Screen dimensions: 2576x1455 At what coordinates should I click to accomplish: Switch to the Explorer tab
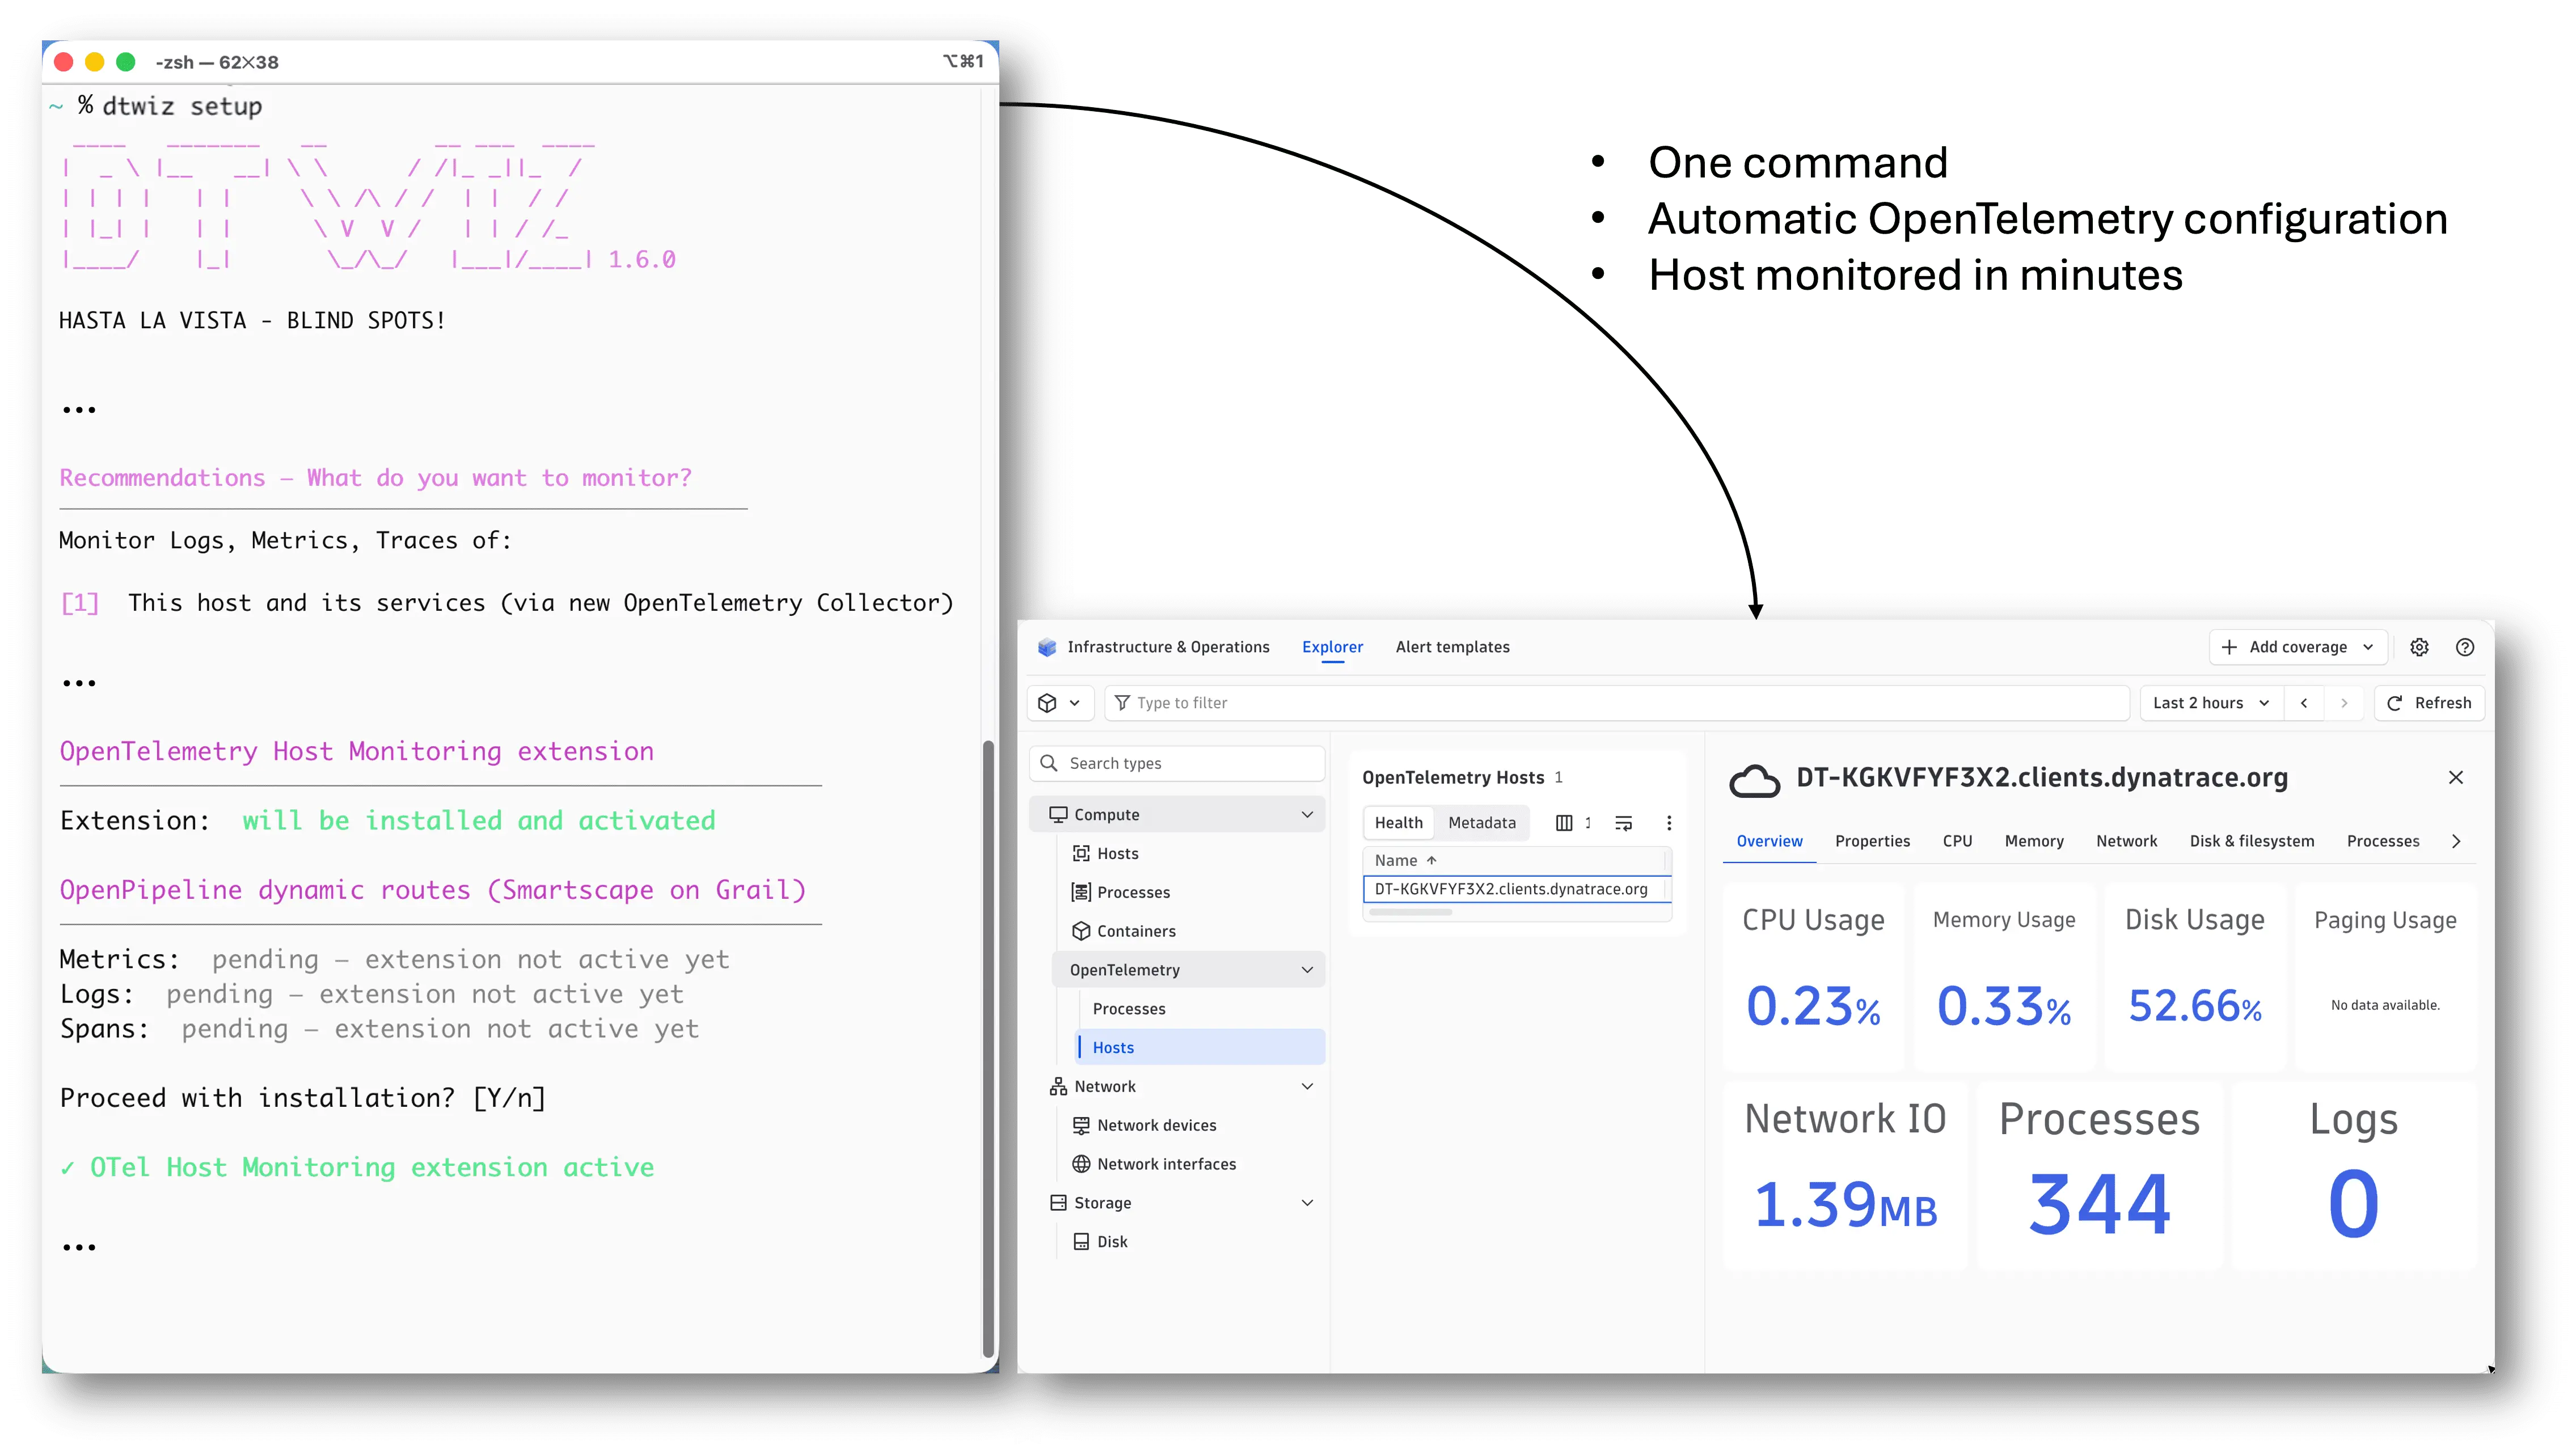[x=1332, y=647]
